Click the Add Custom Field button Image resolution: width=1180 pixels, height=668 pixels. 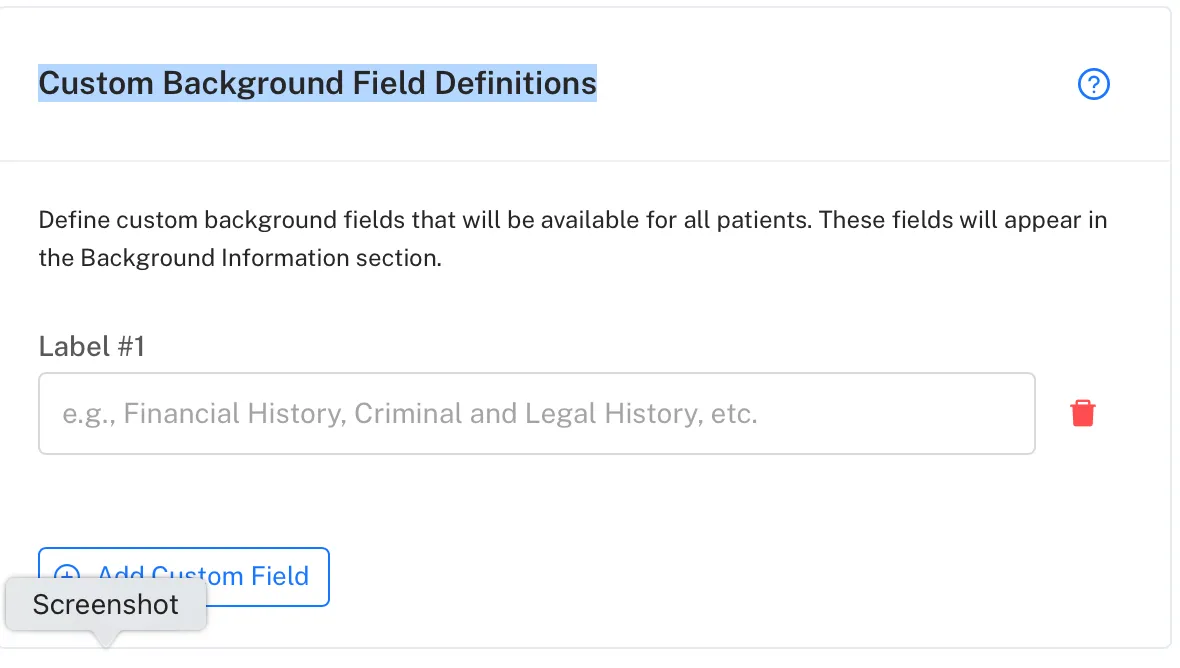pos(184,576)
